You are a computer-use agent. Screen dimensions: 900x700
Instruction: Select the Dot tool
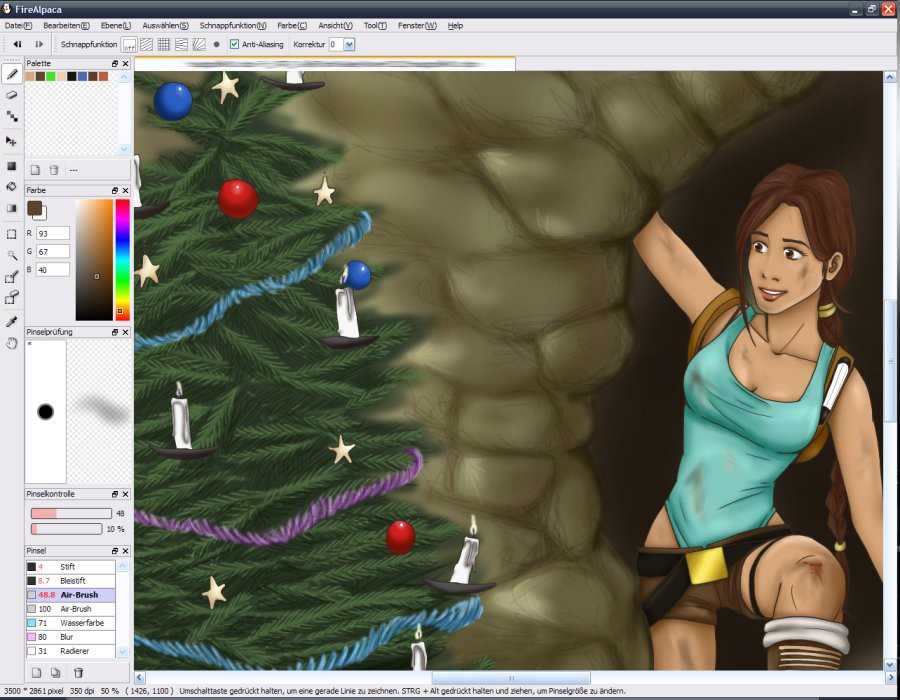click(x=11, y=116)
